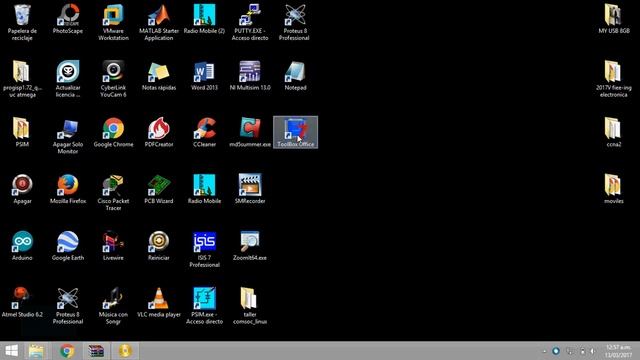Click the blue circle tray icon
The image size is (640, 360).
coord(556,351)
